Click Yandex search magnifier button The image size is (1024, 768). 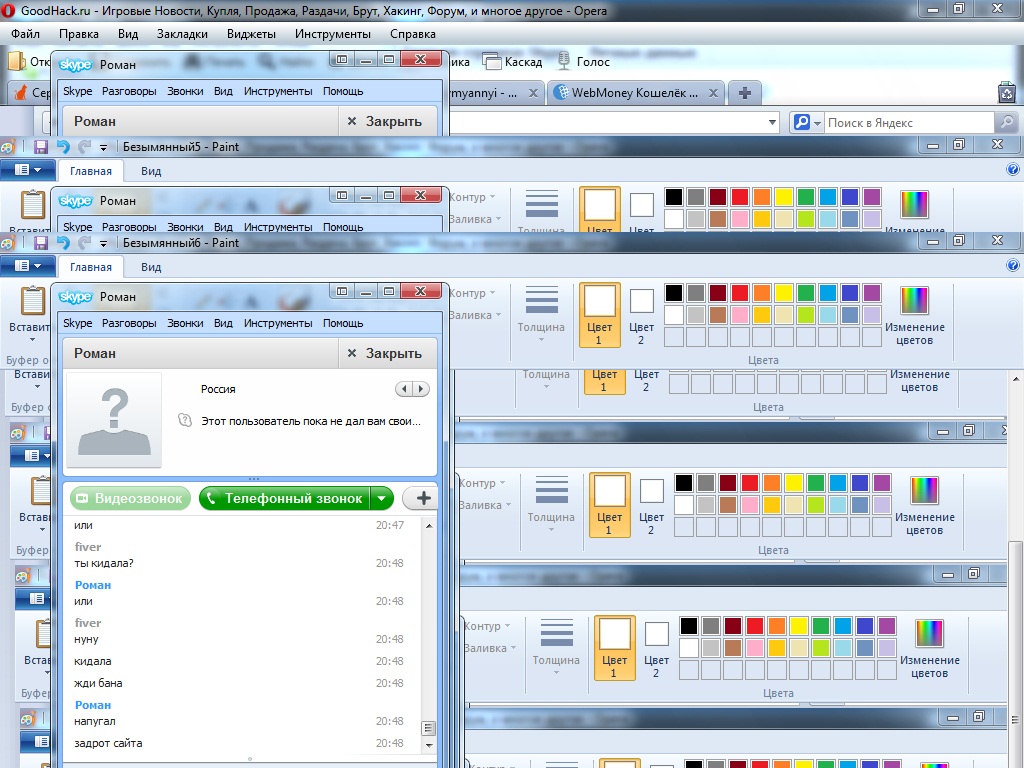1006,122
